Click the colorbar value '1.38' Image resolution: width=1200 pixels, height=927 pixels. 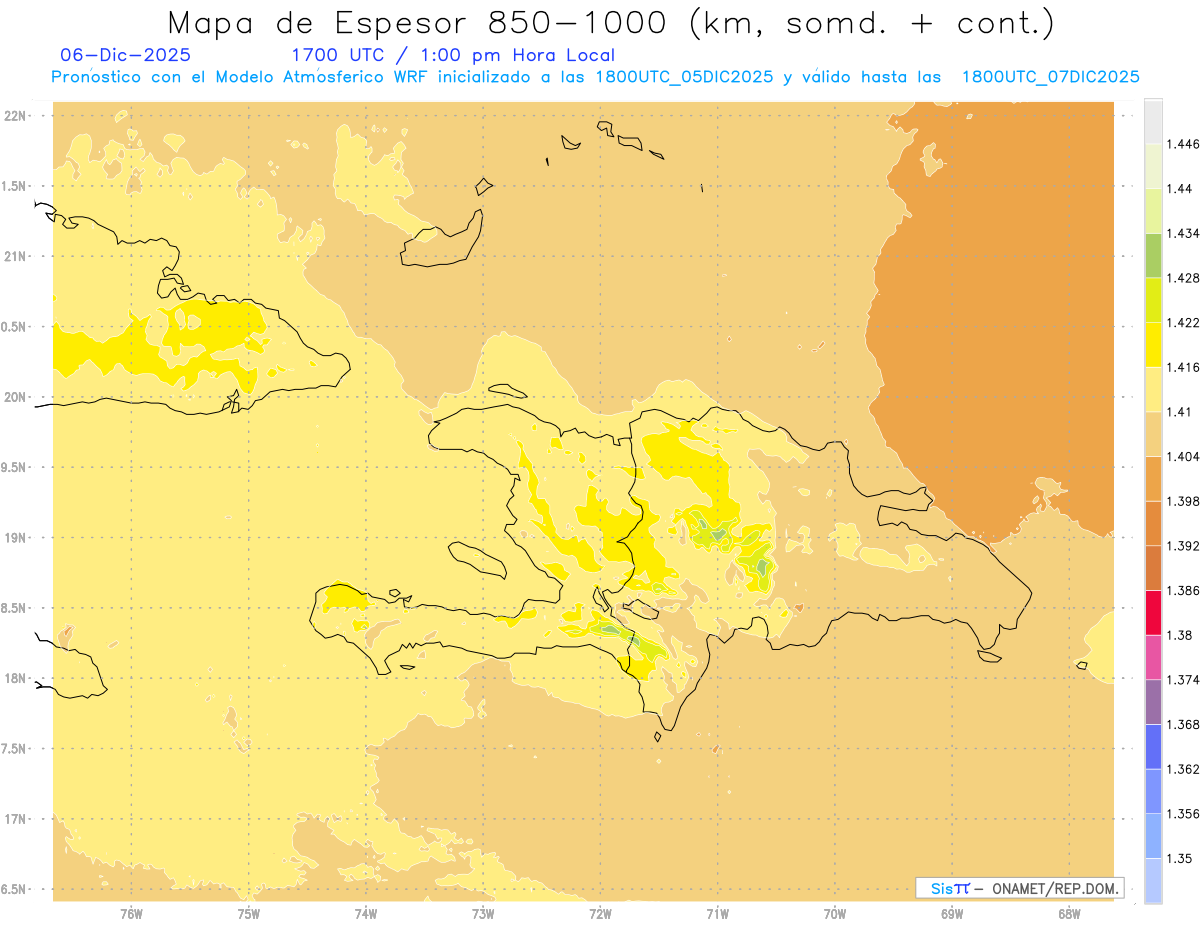(x=1181, y=635)
